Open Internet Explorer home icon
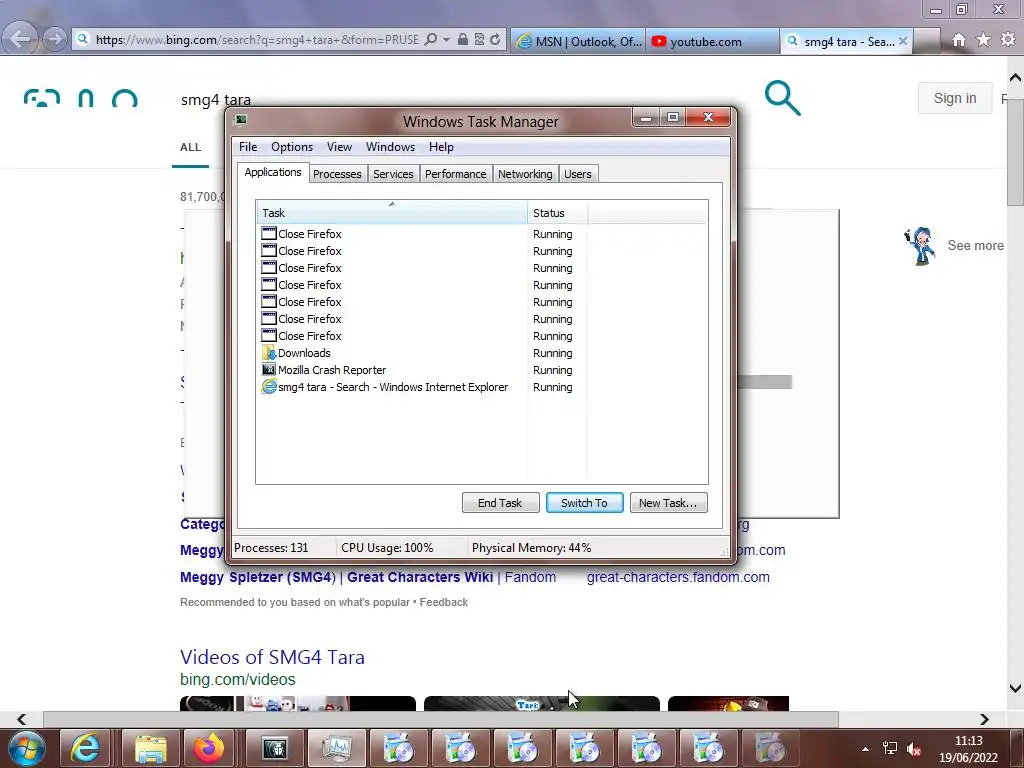This screenshot has width=1024, height=768. [x=958, y=40]
